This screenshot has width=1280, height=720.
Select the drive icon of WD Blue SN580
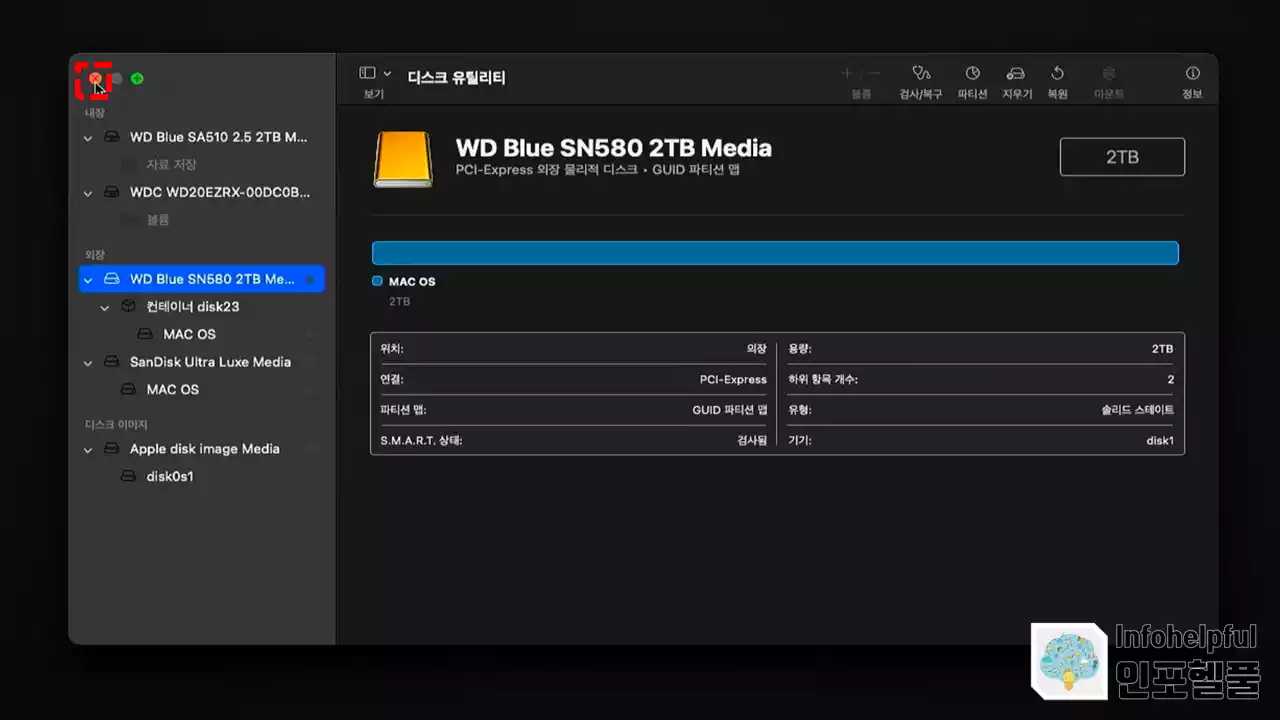point(112,279)
